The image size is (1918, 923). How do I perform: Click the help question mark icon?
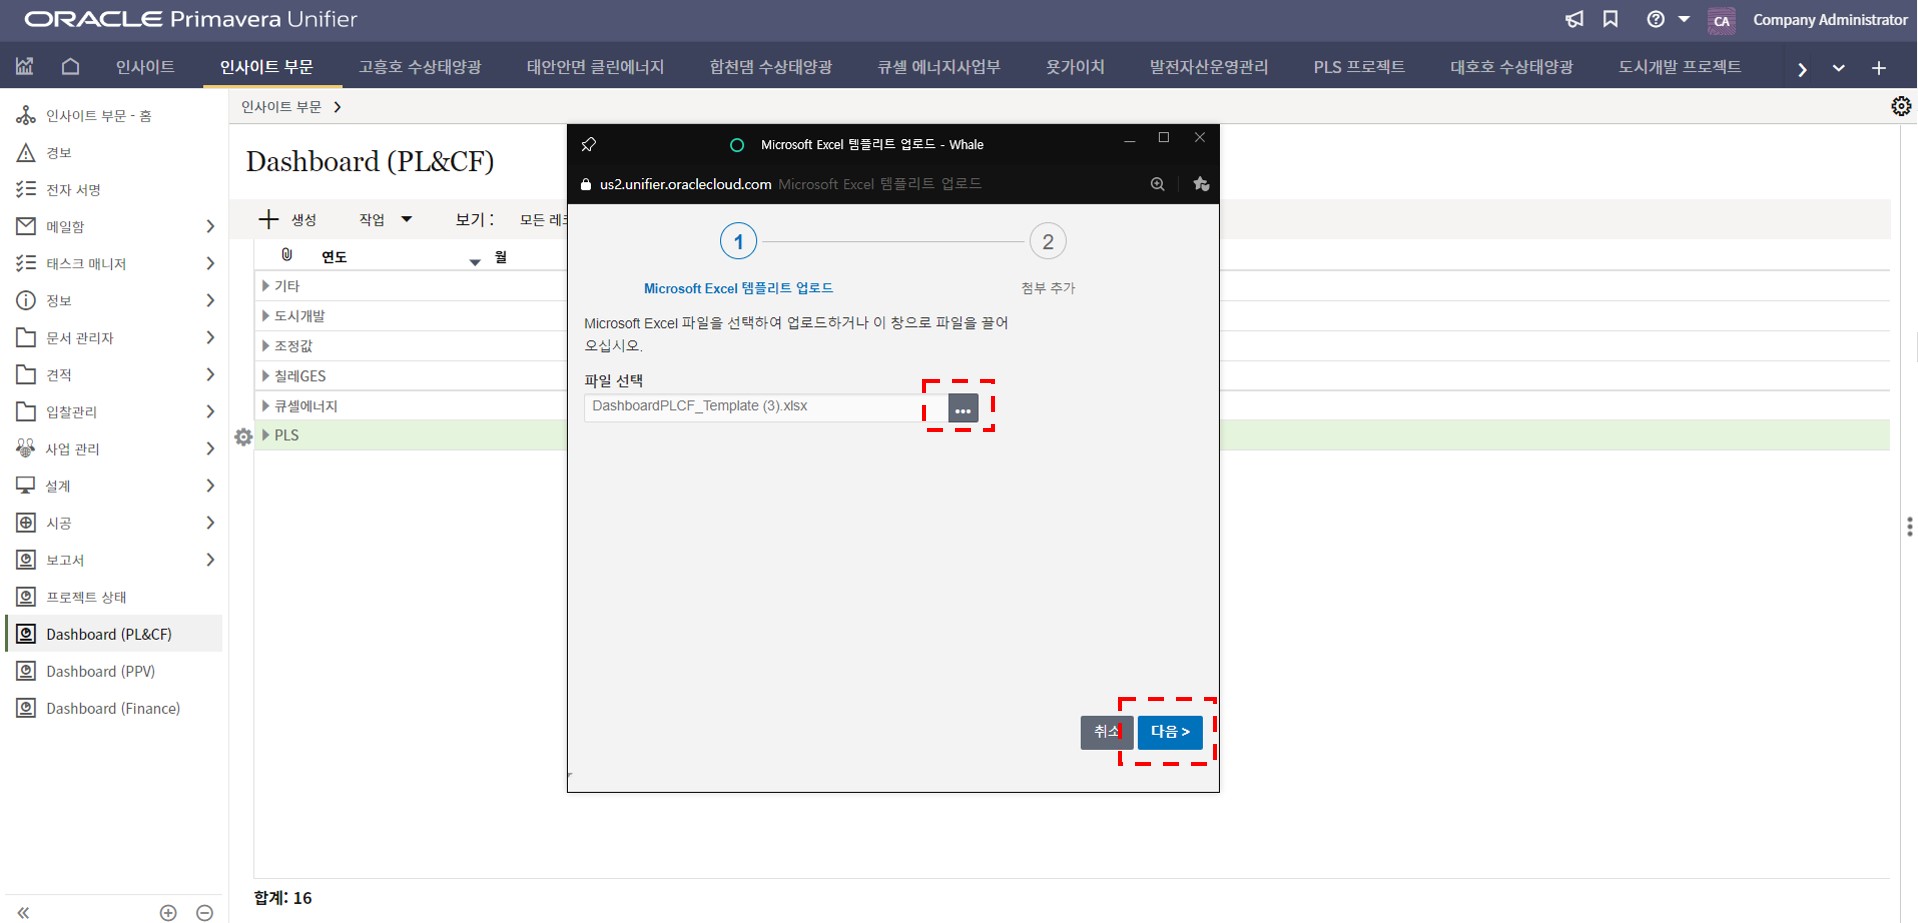click(1656, 20)
